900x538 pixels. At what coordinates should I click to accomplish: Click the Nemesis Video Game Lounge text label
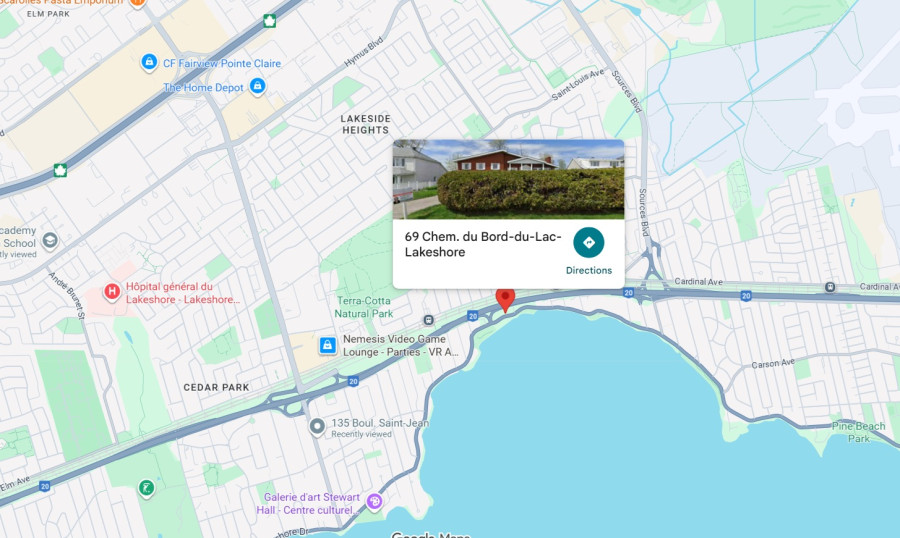click(x=400, y=346)
